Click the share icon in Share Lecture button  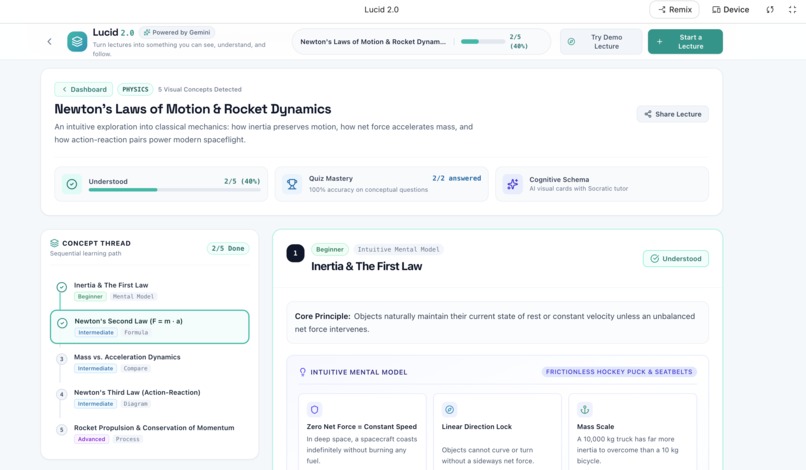pyautogui.click(x=648, y=114)
